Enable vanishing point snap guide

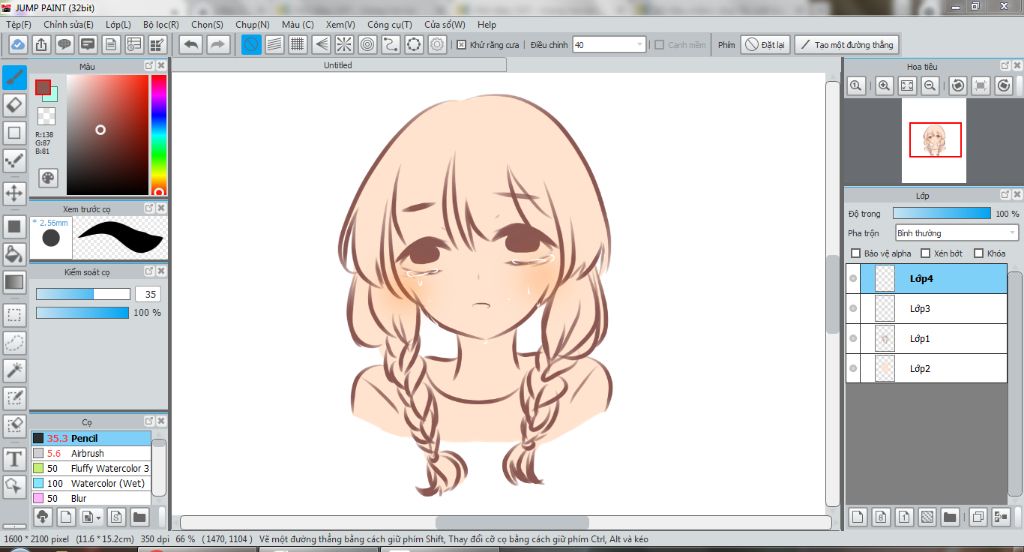click(321, 44)
